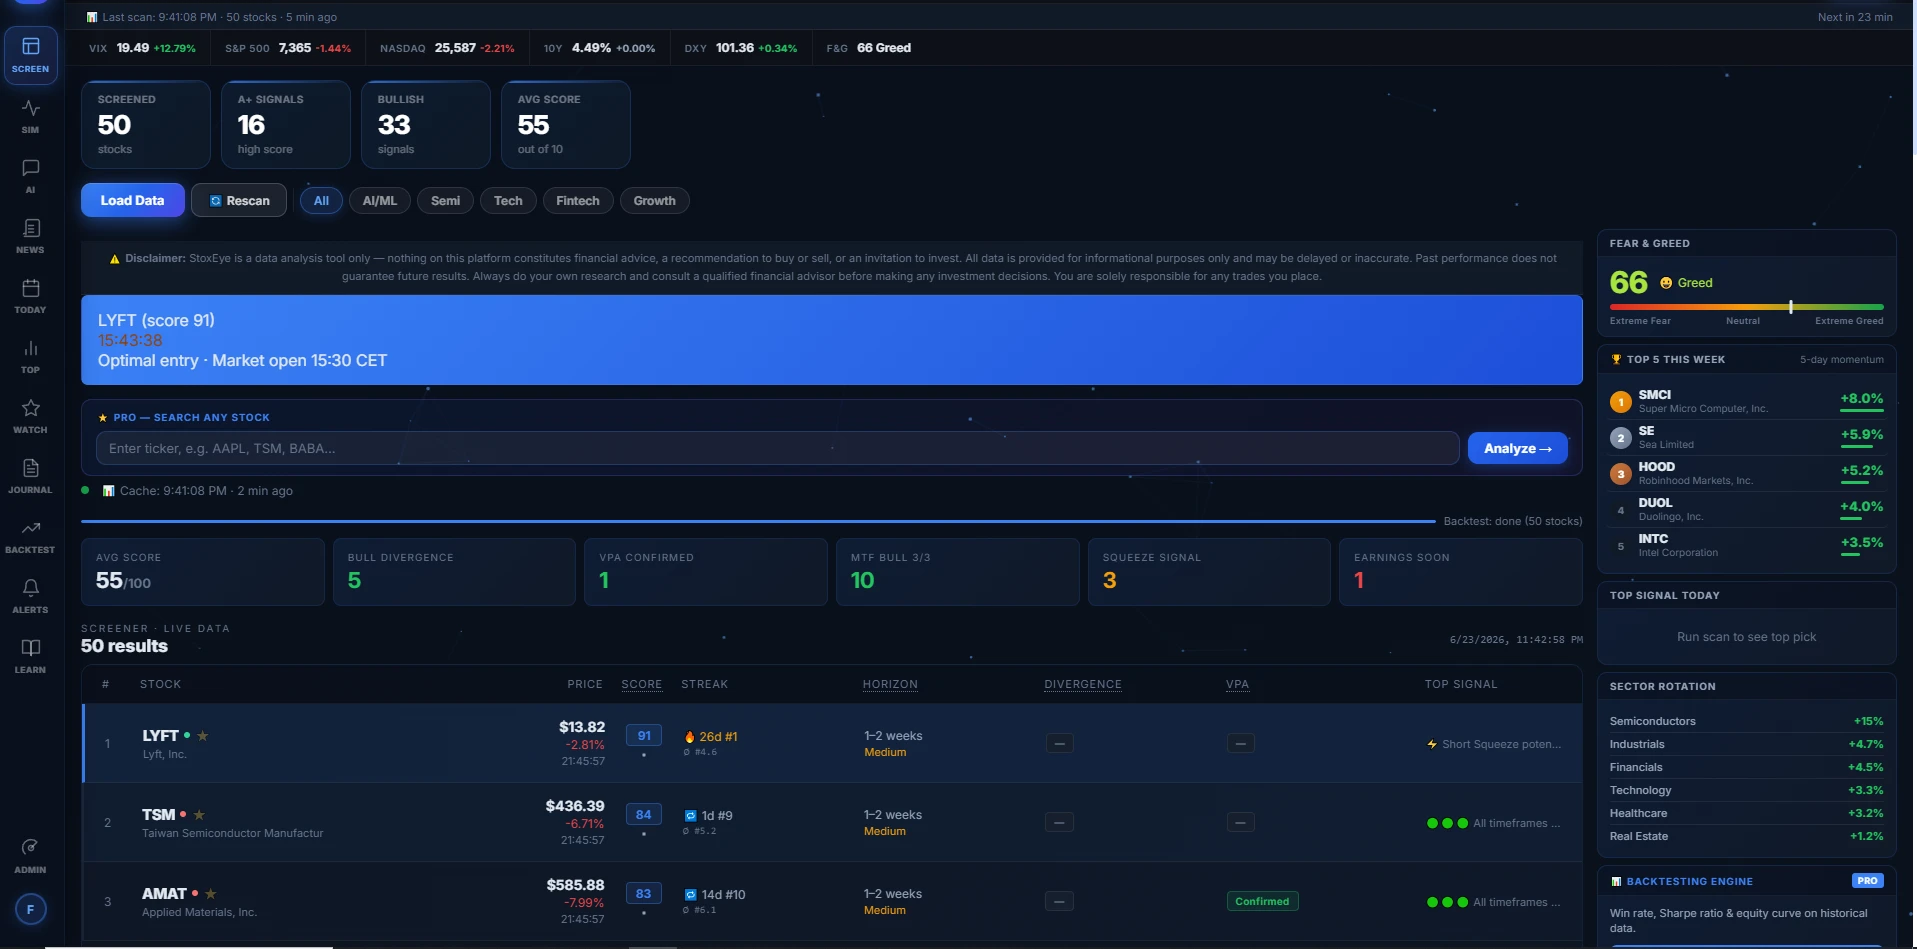Select the Growth filter chip
This screenshot has height=949, width=1917.
[655, 201]
